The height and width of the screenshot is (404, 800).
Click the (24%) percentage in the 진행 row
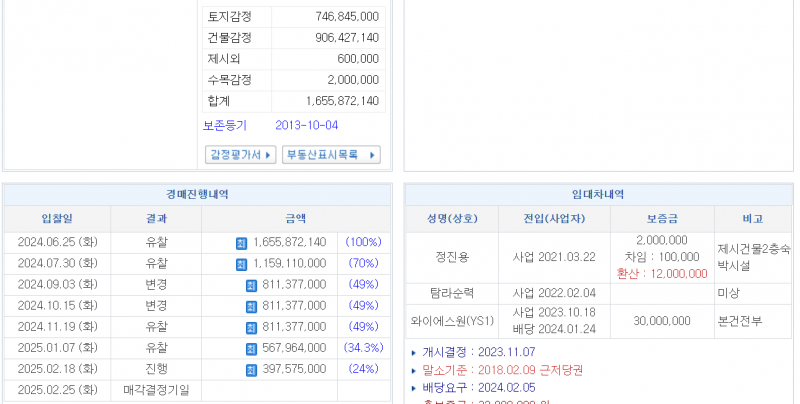click(x=363, y=369)
